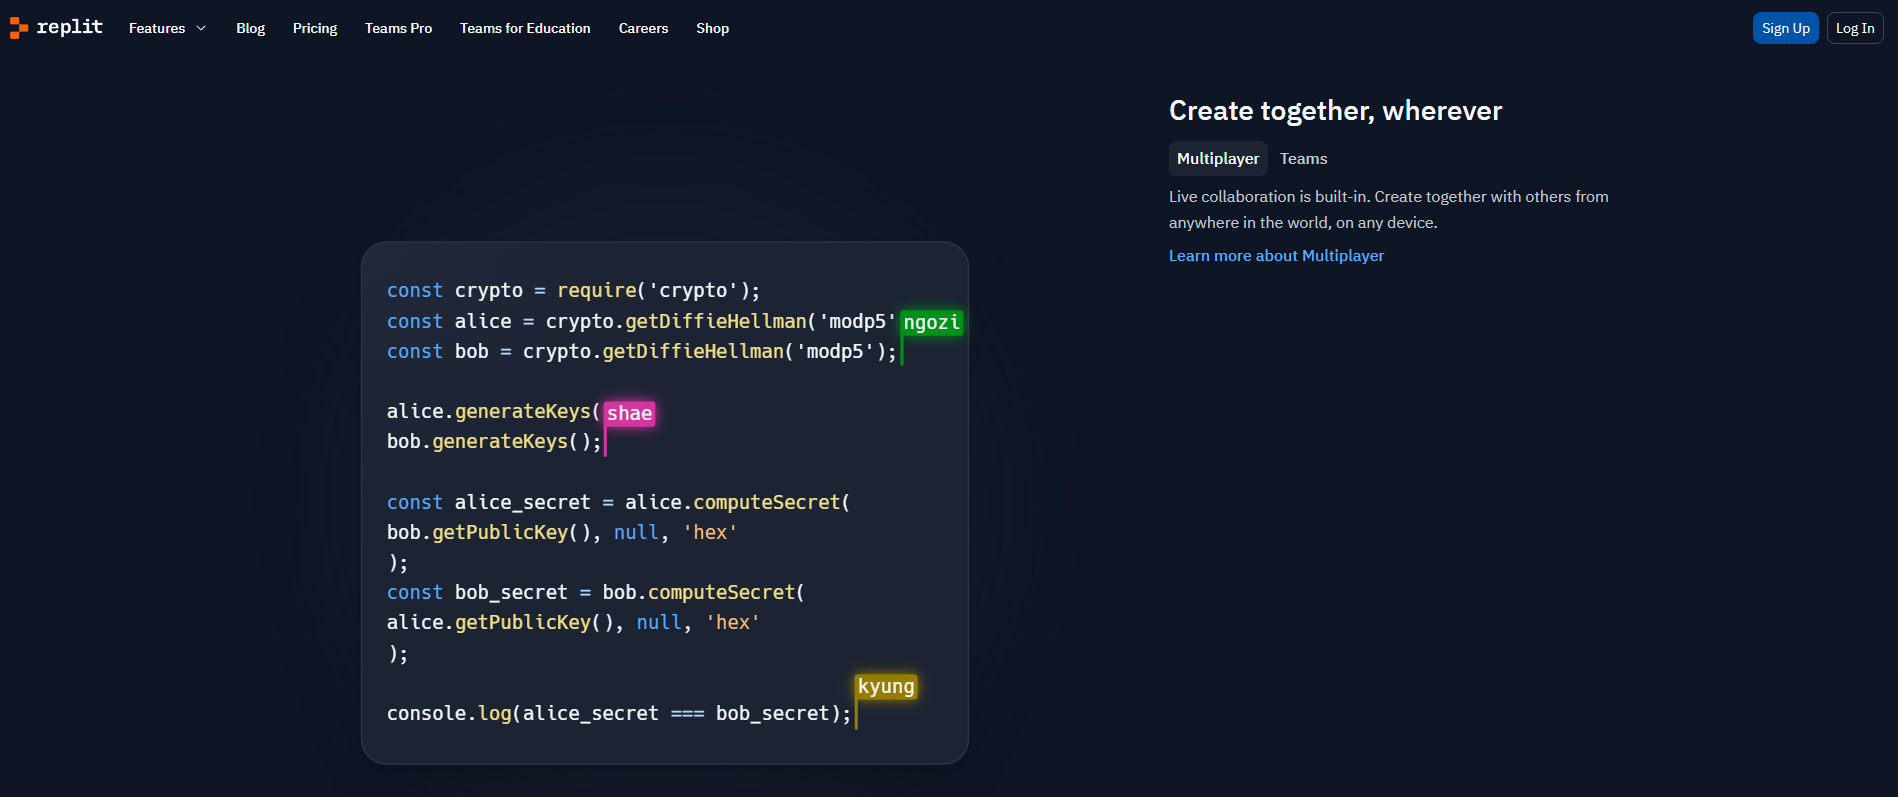
Task: Open the Blog page
Action: point(250,28)
